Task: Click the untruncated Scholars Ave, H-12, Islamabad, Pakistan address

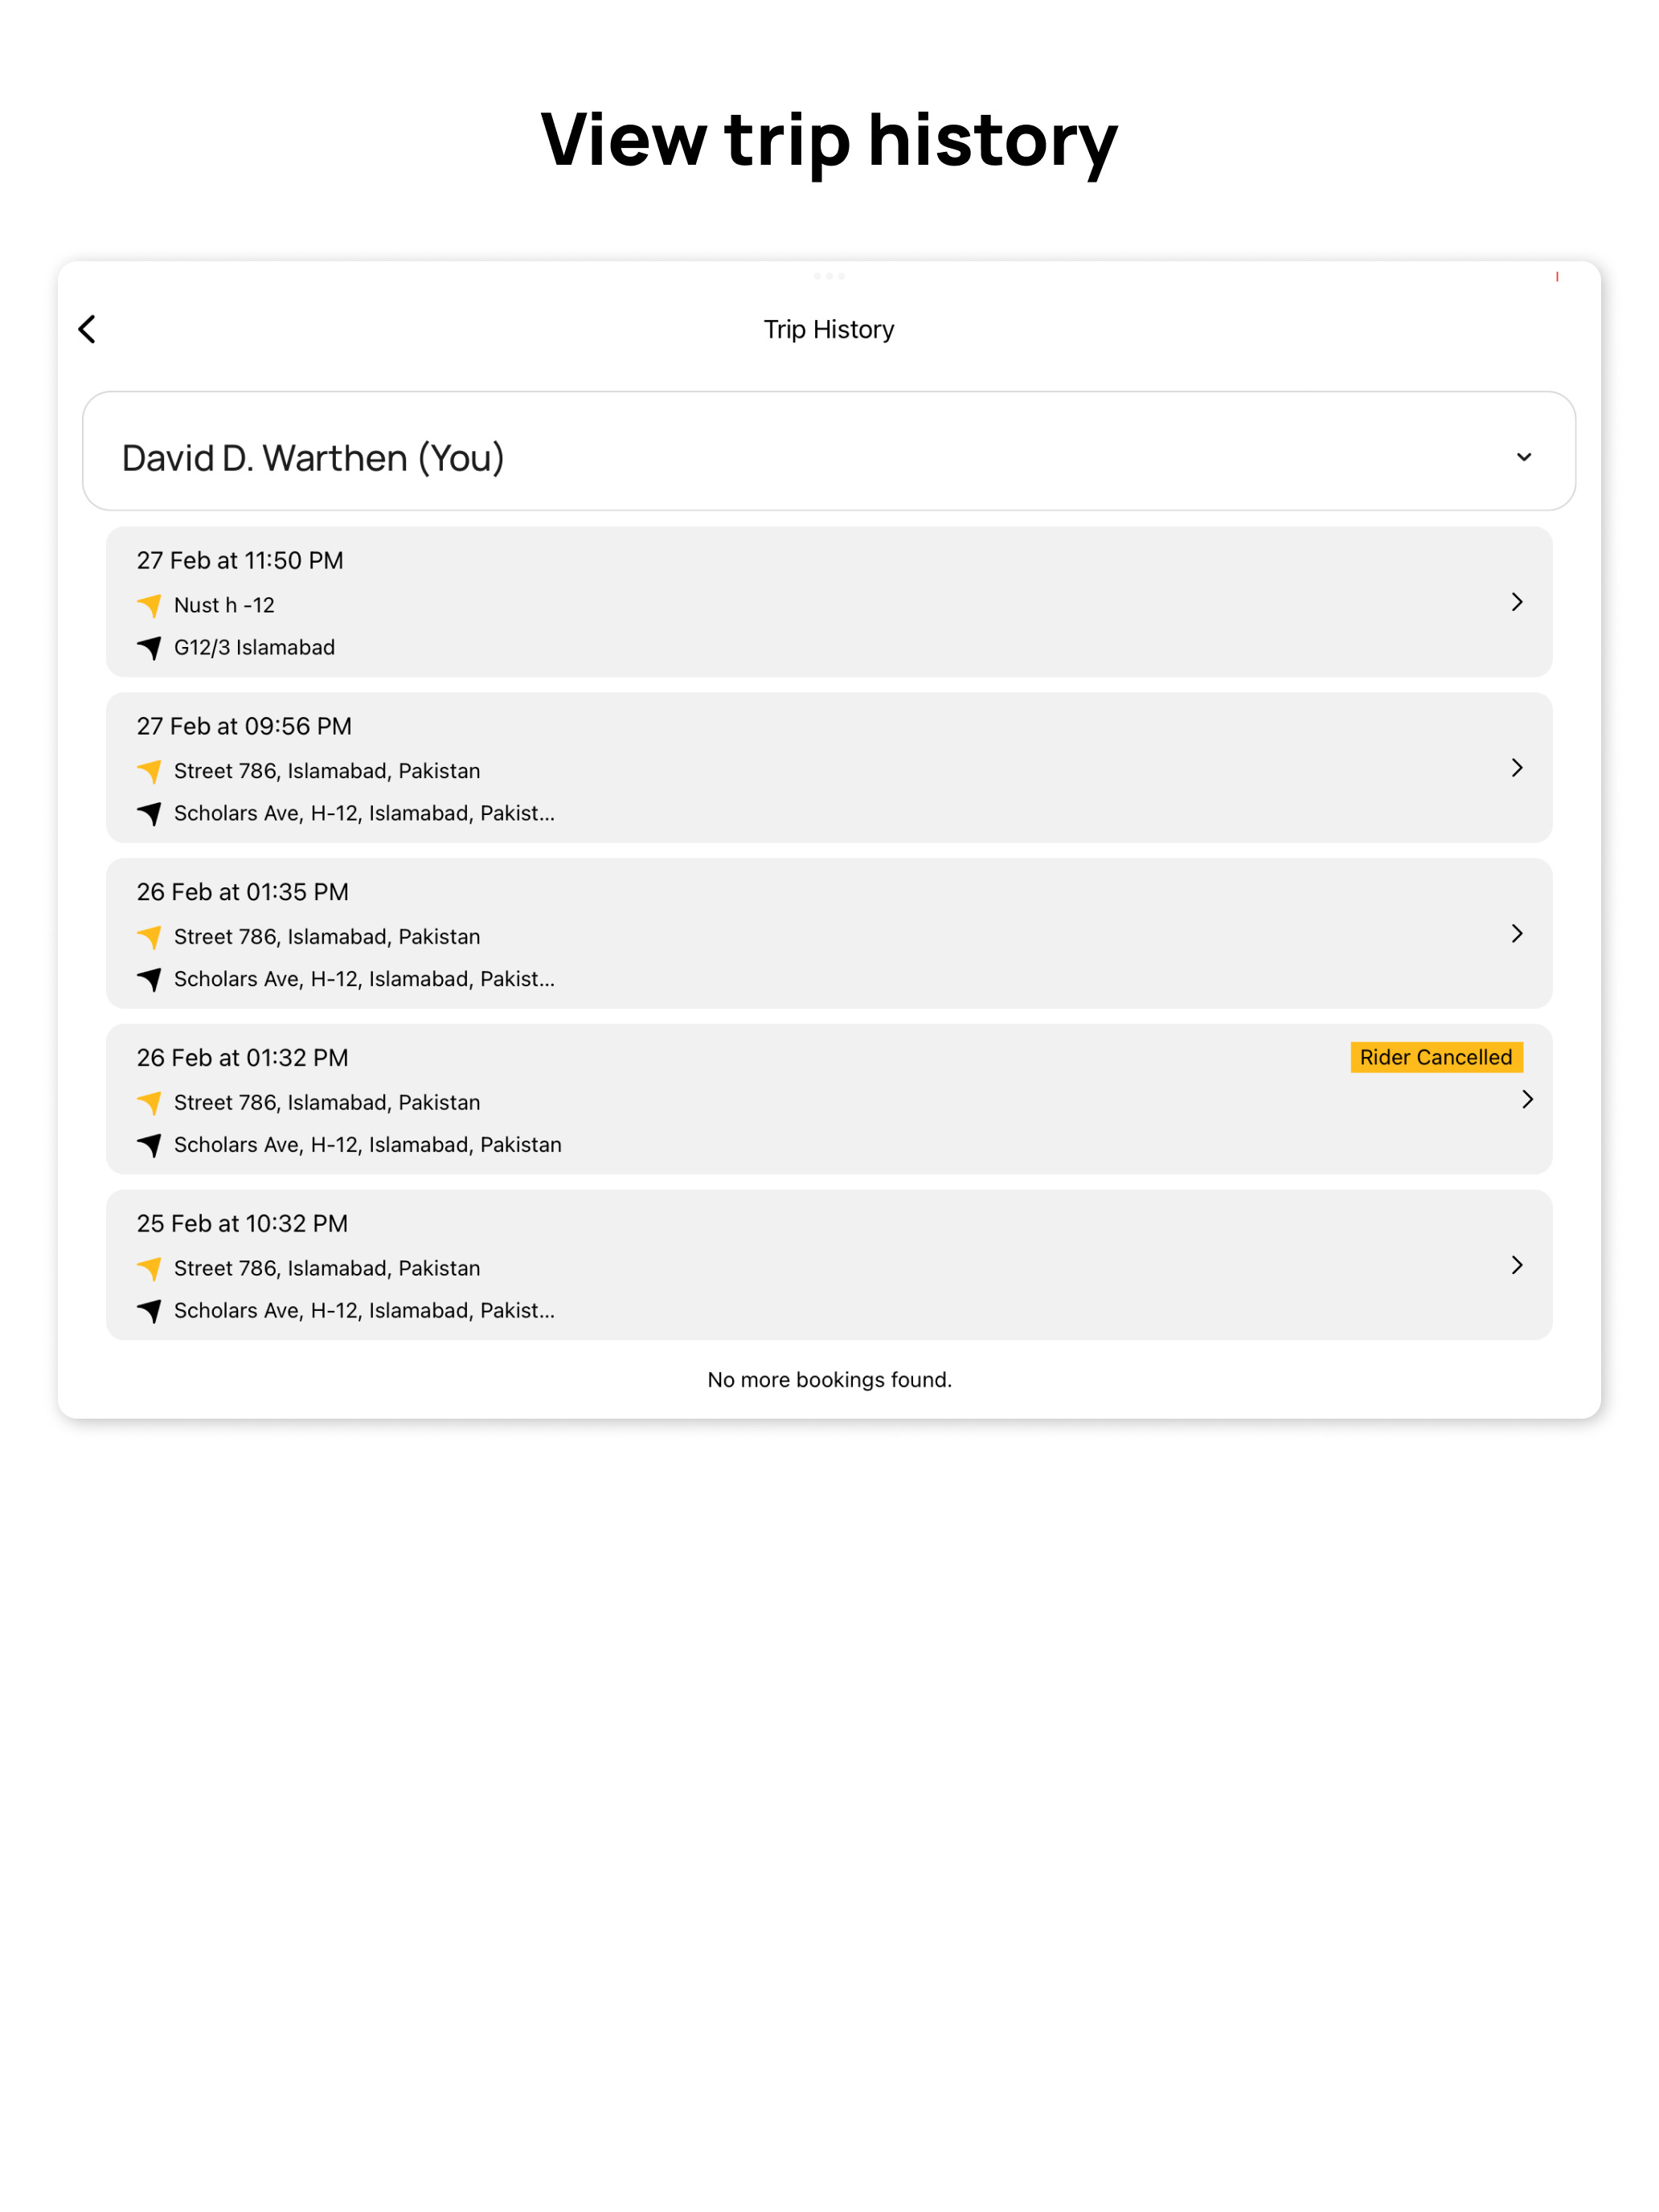Action: [x=368, y=1146]
